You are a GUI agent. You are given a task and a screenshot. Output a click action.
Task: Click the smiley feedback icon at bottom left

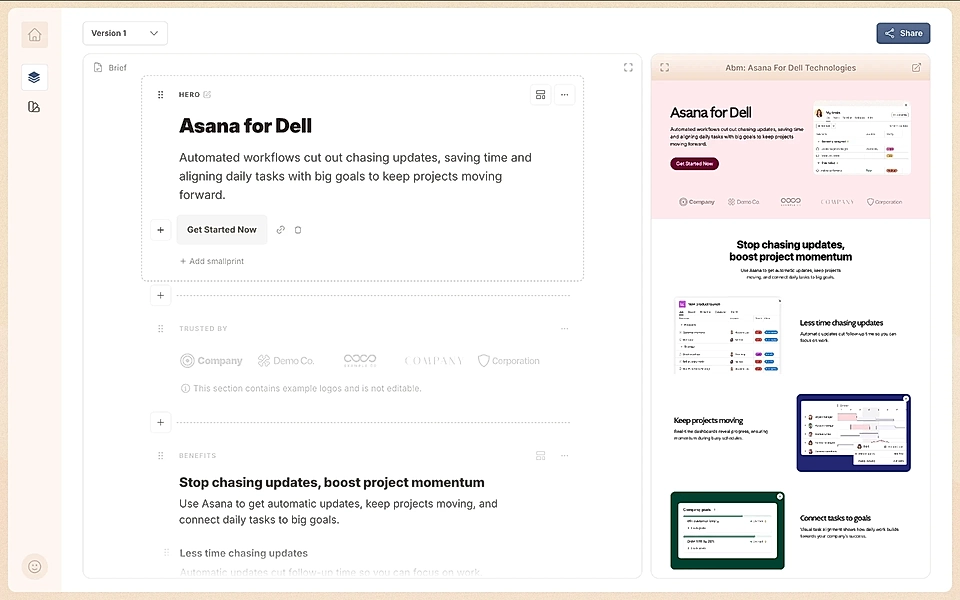click(x=34, y=566)
